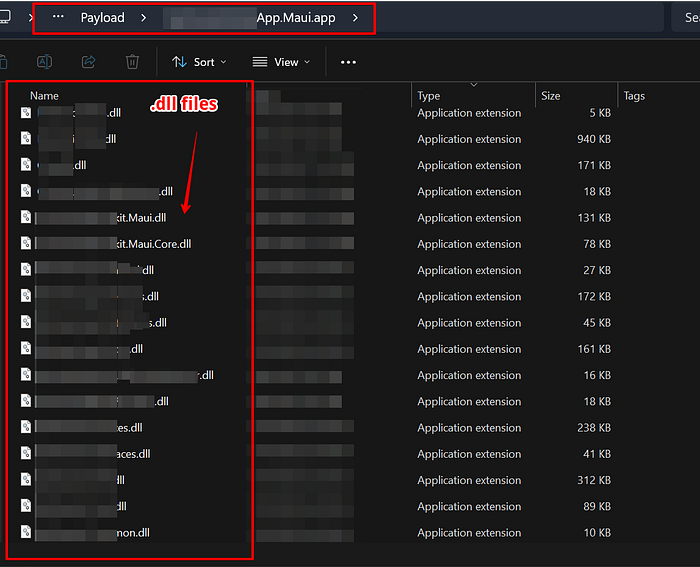Click the This PC monitor icon
Image resolution: width=700 pixels, height=567 pixels.
4,17
